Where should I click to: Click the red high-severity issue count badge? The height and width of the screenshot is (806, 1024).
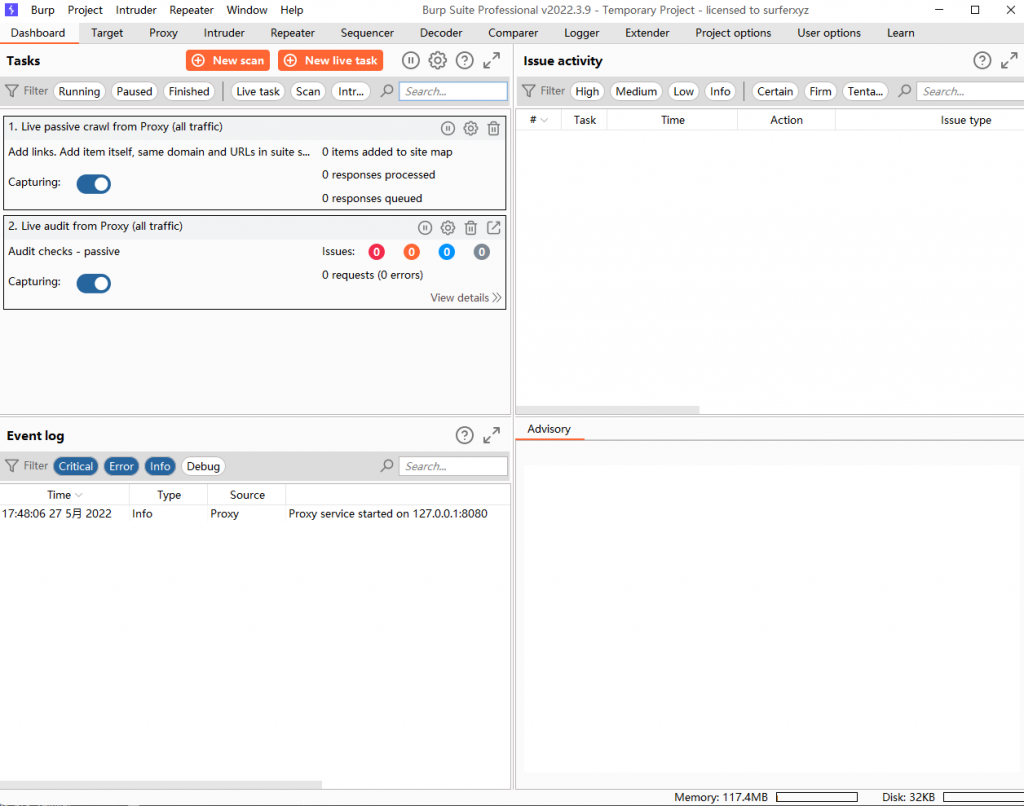377,252
